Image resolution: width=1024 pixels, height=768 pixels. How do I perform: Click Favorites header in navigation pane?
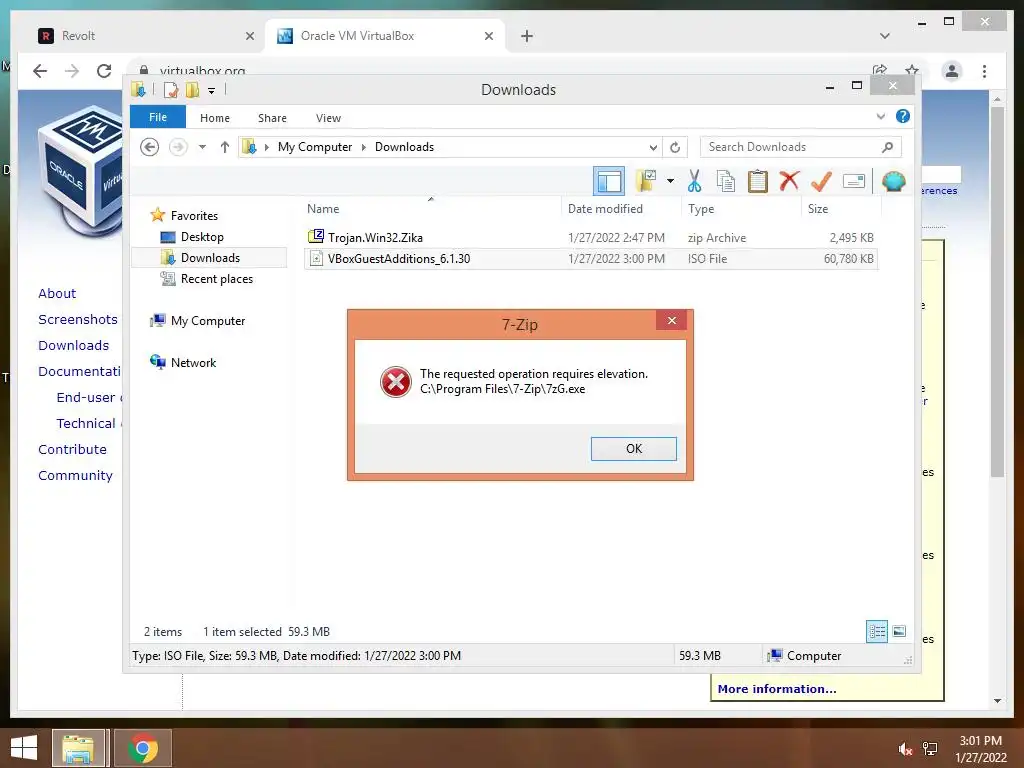coord(184,216)
